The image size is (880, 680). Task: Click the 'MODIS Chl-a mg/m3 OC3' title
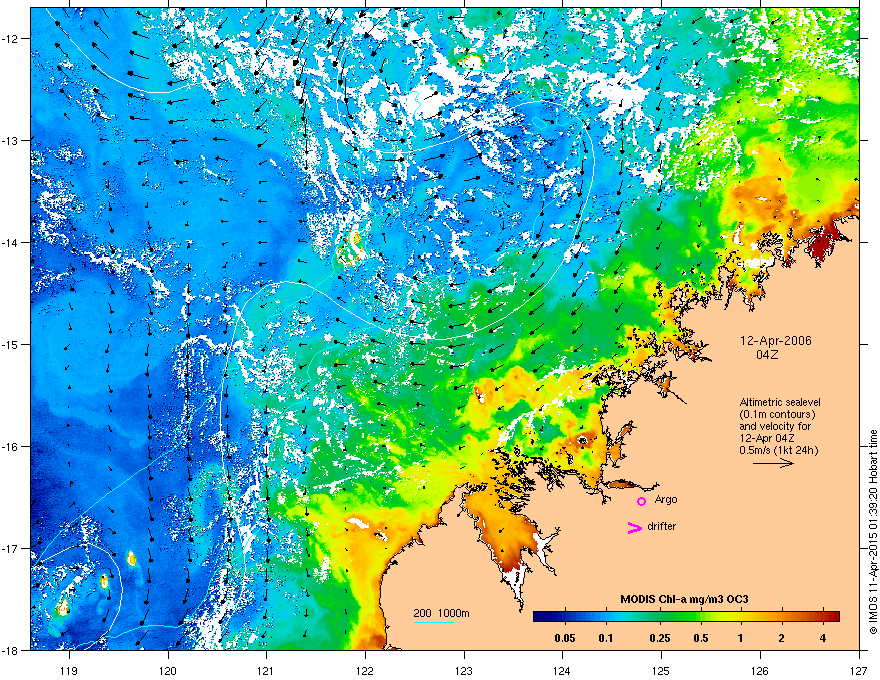click(684, 599)
